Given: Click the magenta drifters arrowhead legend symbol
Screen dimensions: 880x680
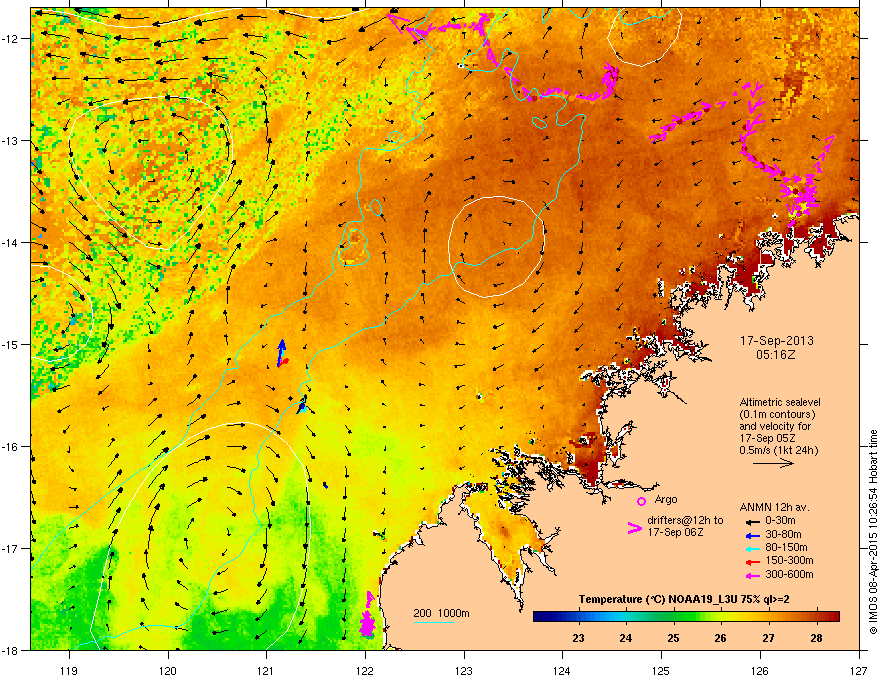Looking at the screenshot, I should [x=634, y=528].
